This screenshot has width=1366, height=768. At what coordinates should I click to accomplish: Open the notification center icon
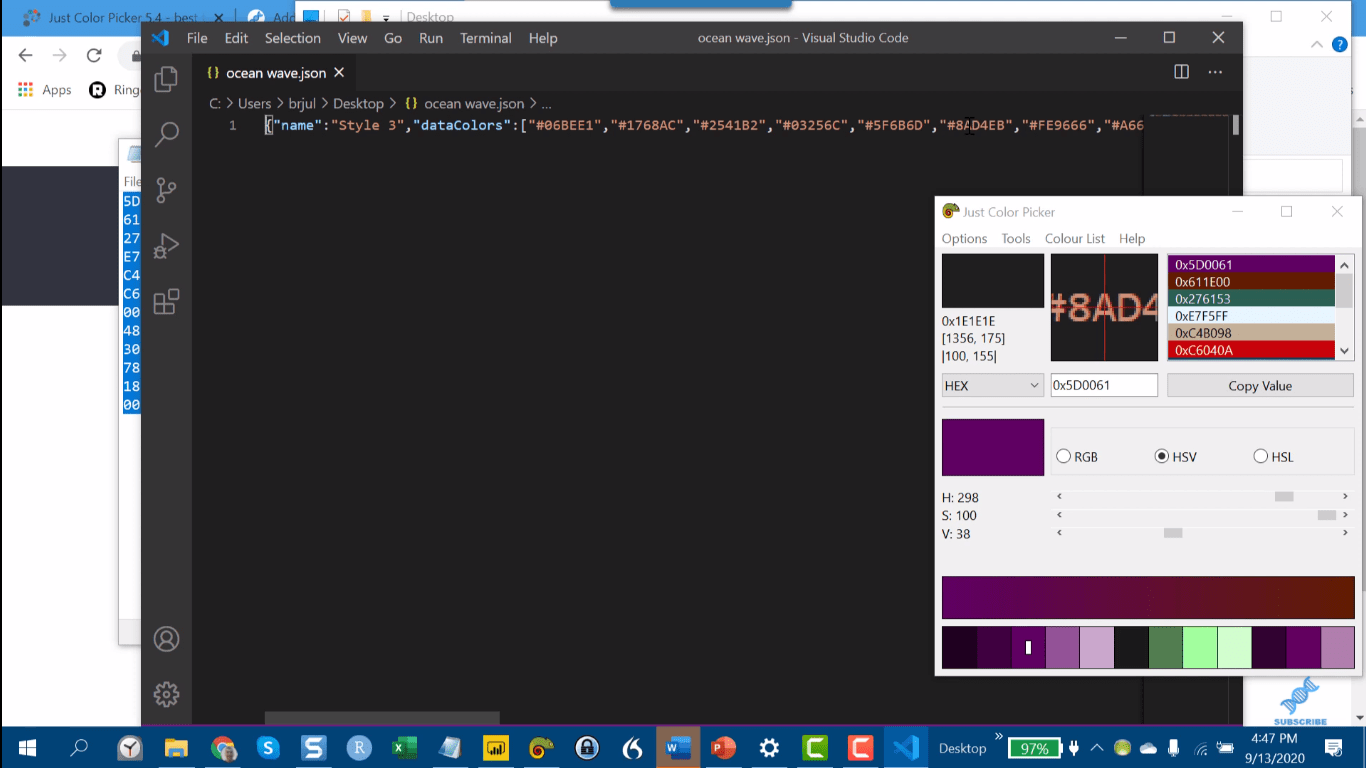1333,748
